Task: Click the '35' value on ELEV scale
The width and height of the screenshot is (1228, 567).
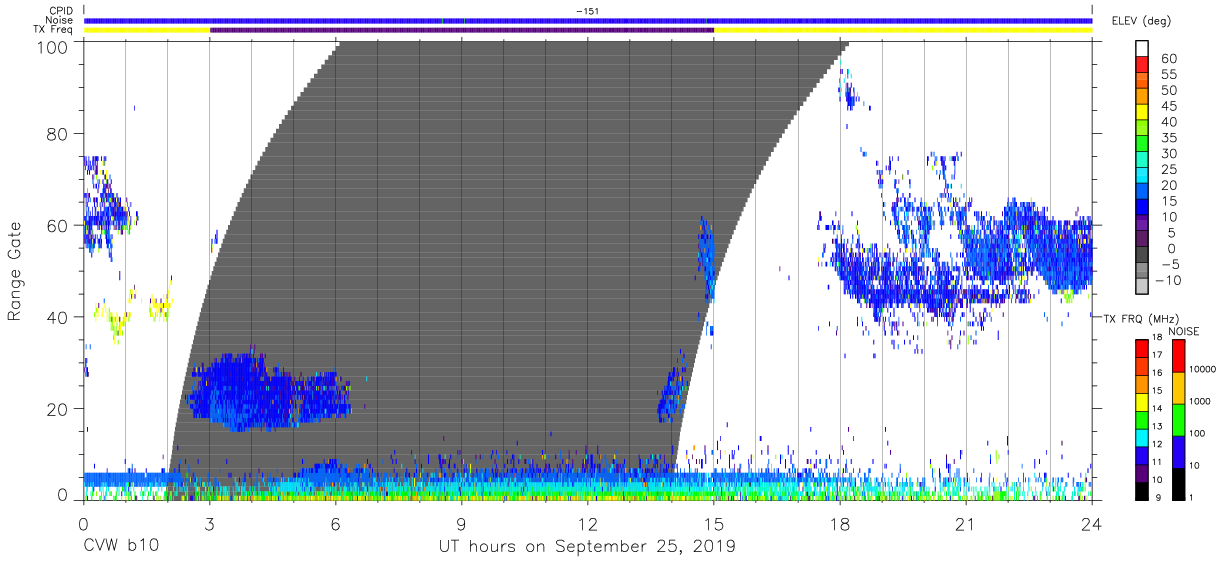Action: (x=1169, y=138)
